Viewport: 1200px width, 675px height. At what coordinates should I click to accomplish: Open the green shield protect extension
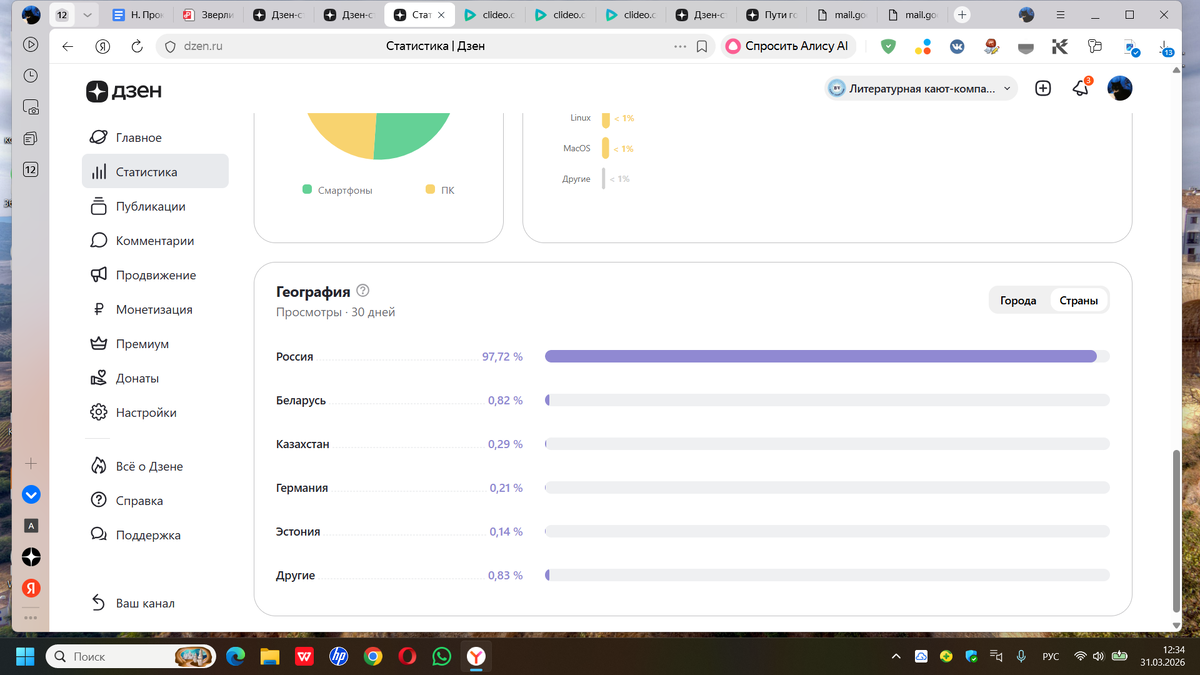point(888,46)
